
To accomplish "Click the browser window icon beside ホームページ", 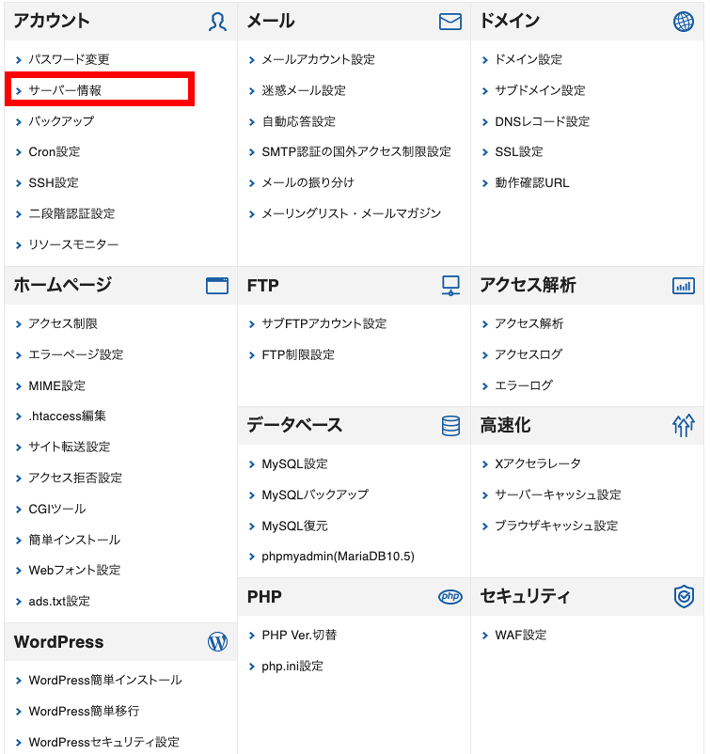I will click(x=217, y=286).
